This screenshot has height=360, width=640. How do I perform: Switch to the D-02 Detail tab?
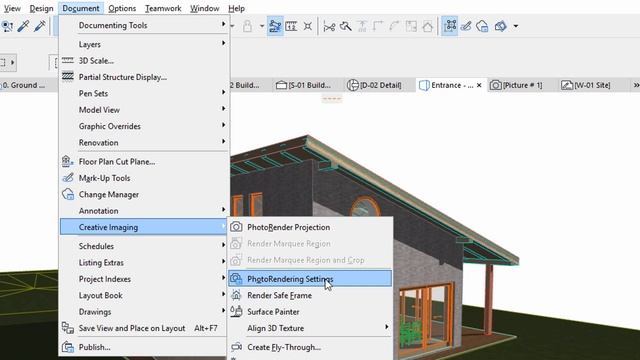tap(374, 85)
